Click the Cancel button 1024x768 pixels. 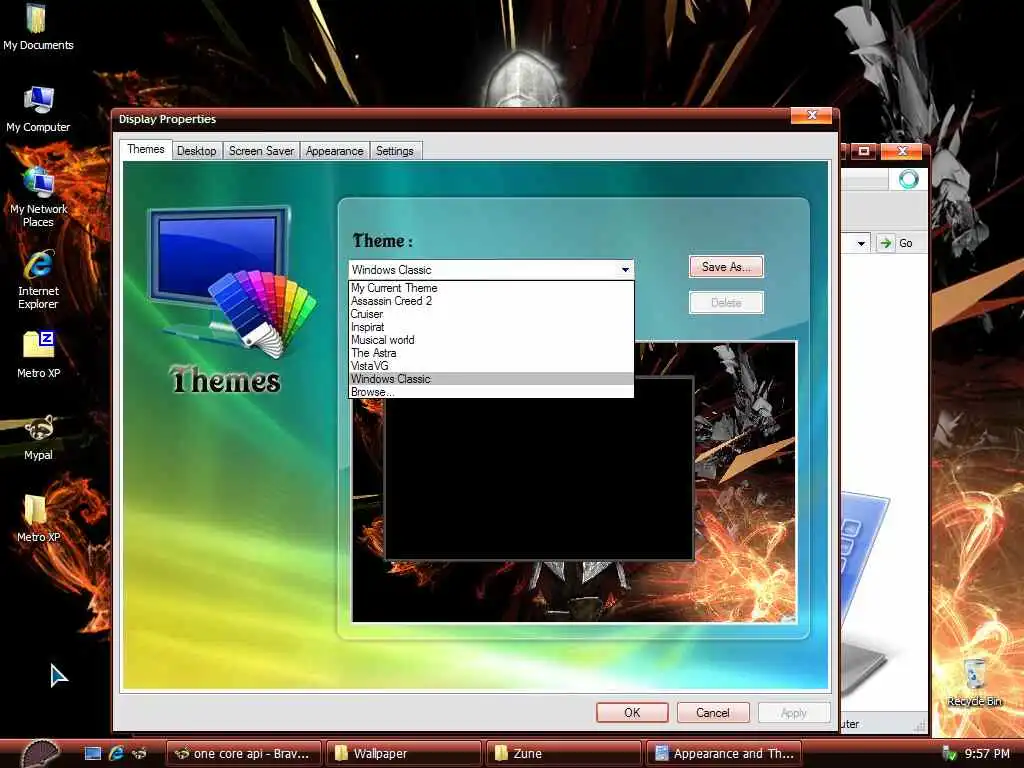tap(712, 712)
